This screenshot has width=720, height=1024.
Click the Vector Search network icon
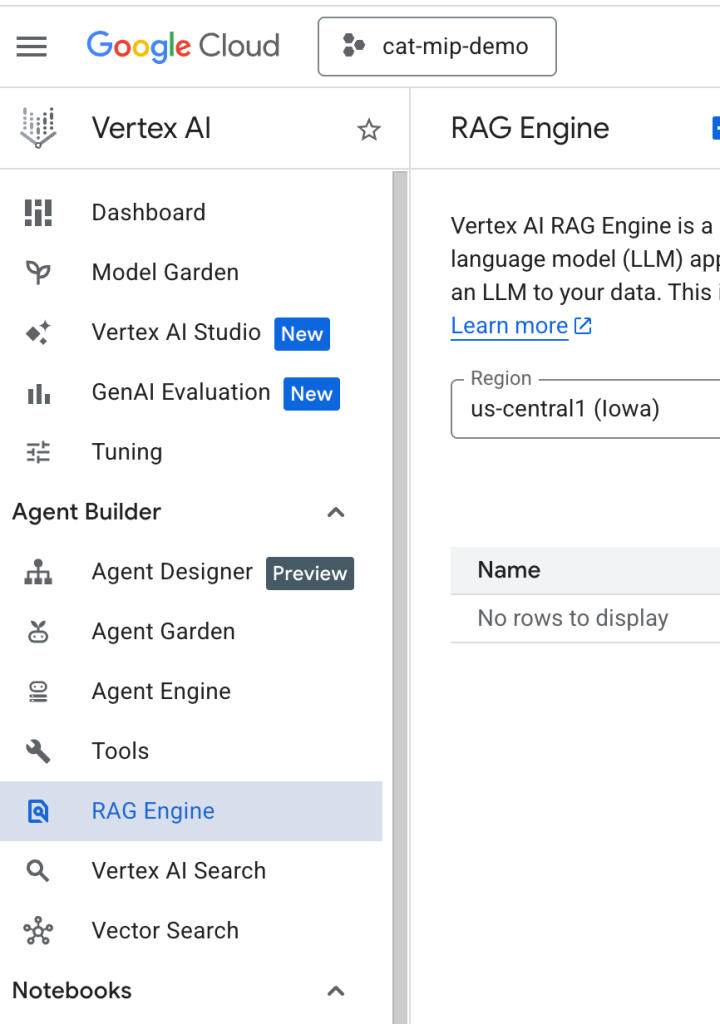[38, 931]
